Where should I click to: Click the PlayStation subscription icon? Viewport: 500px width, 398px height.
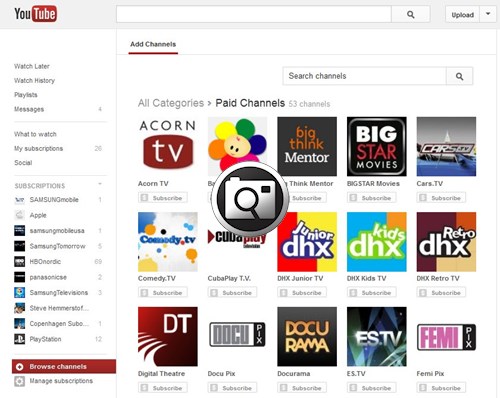(x=19, y=339)
